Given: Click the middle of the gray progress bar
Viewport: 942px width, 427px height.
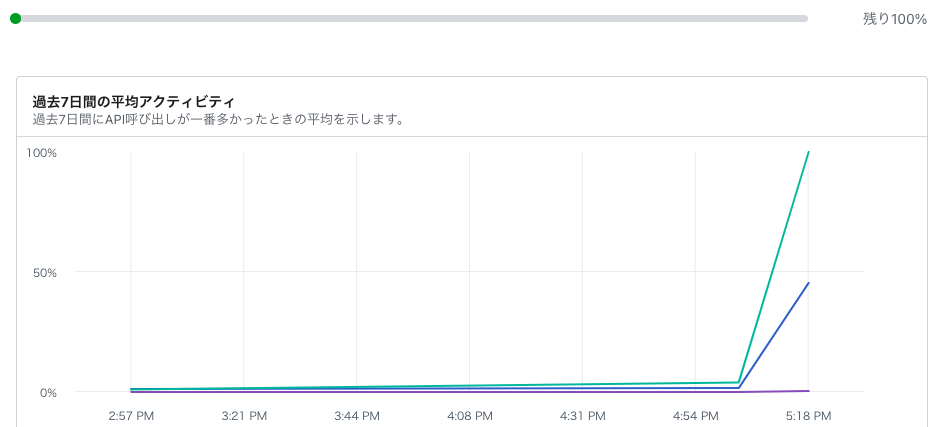Looking at the screenshot, I should pyautogui.click(x=411, y=18).
